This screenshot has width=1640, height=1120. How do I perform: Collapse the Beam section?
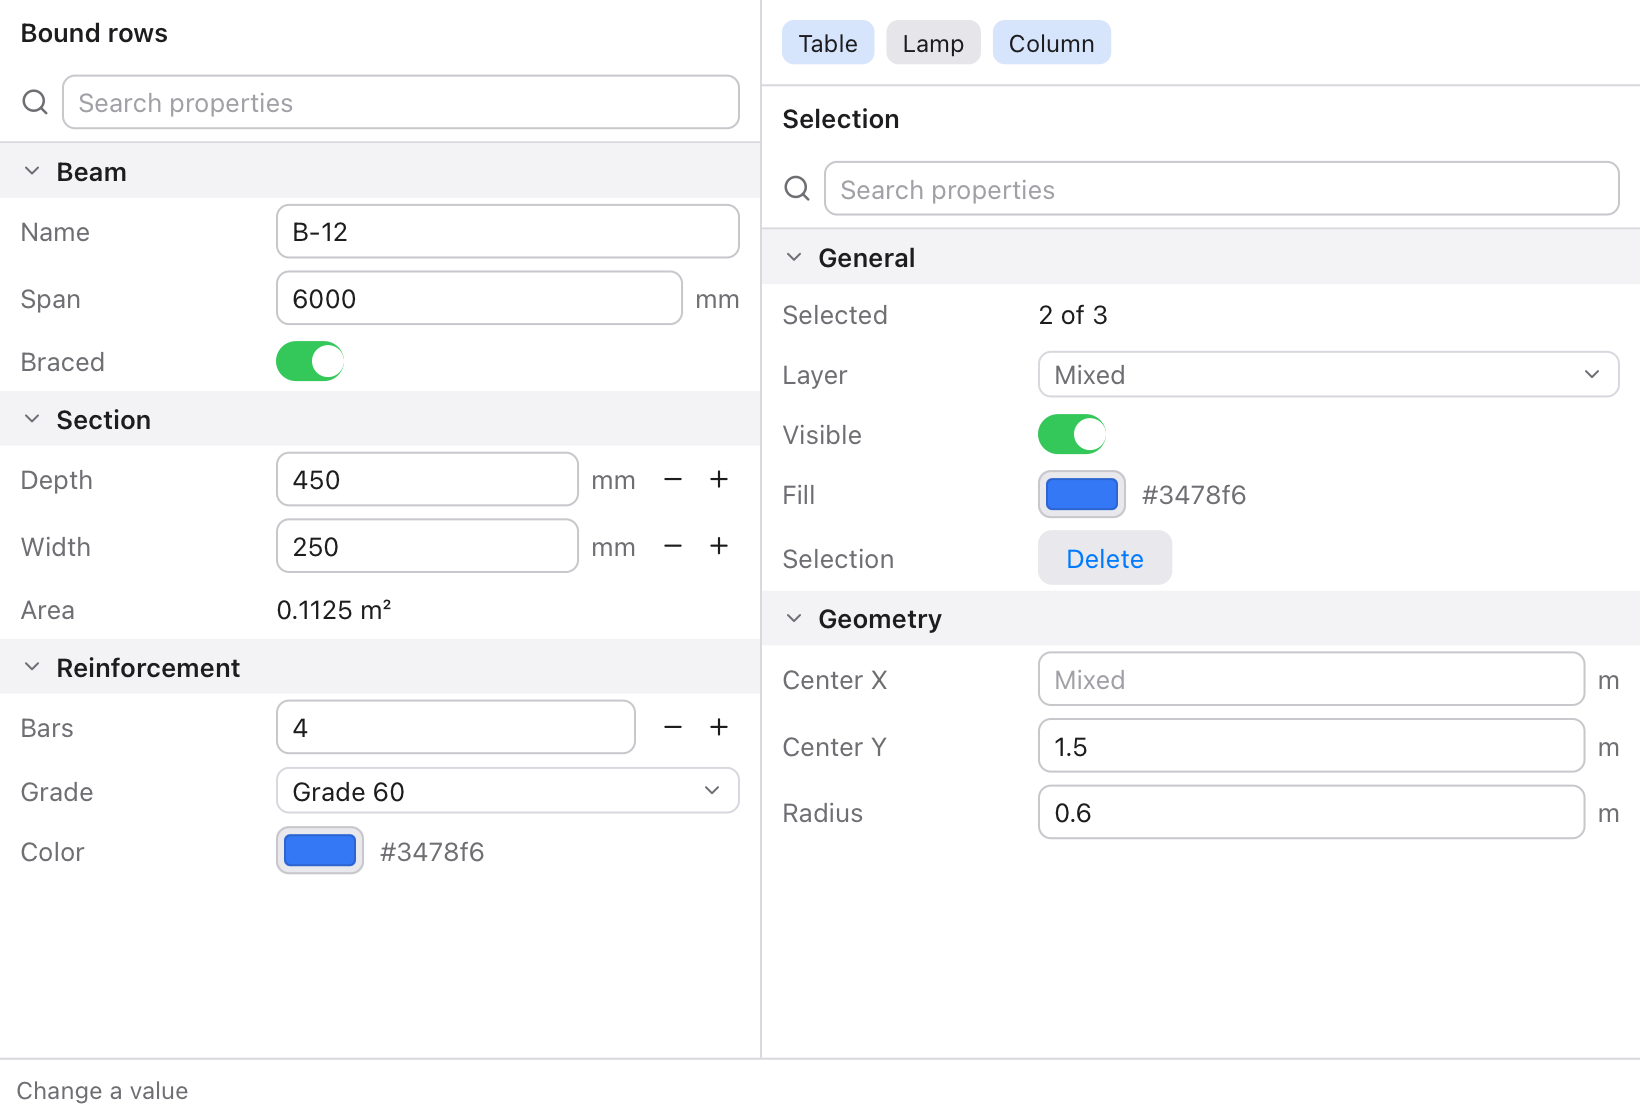click(x=32, y=171)
